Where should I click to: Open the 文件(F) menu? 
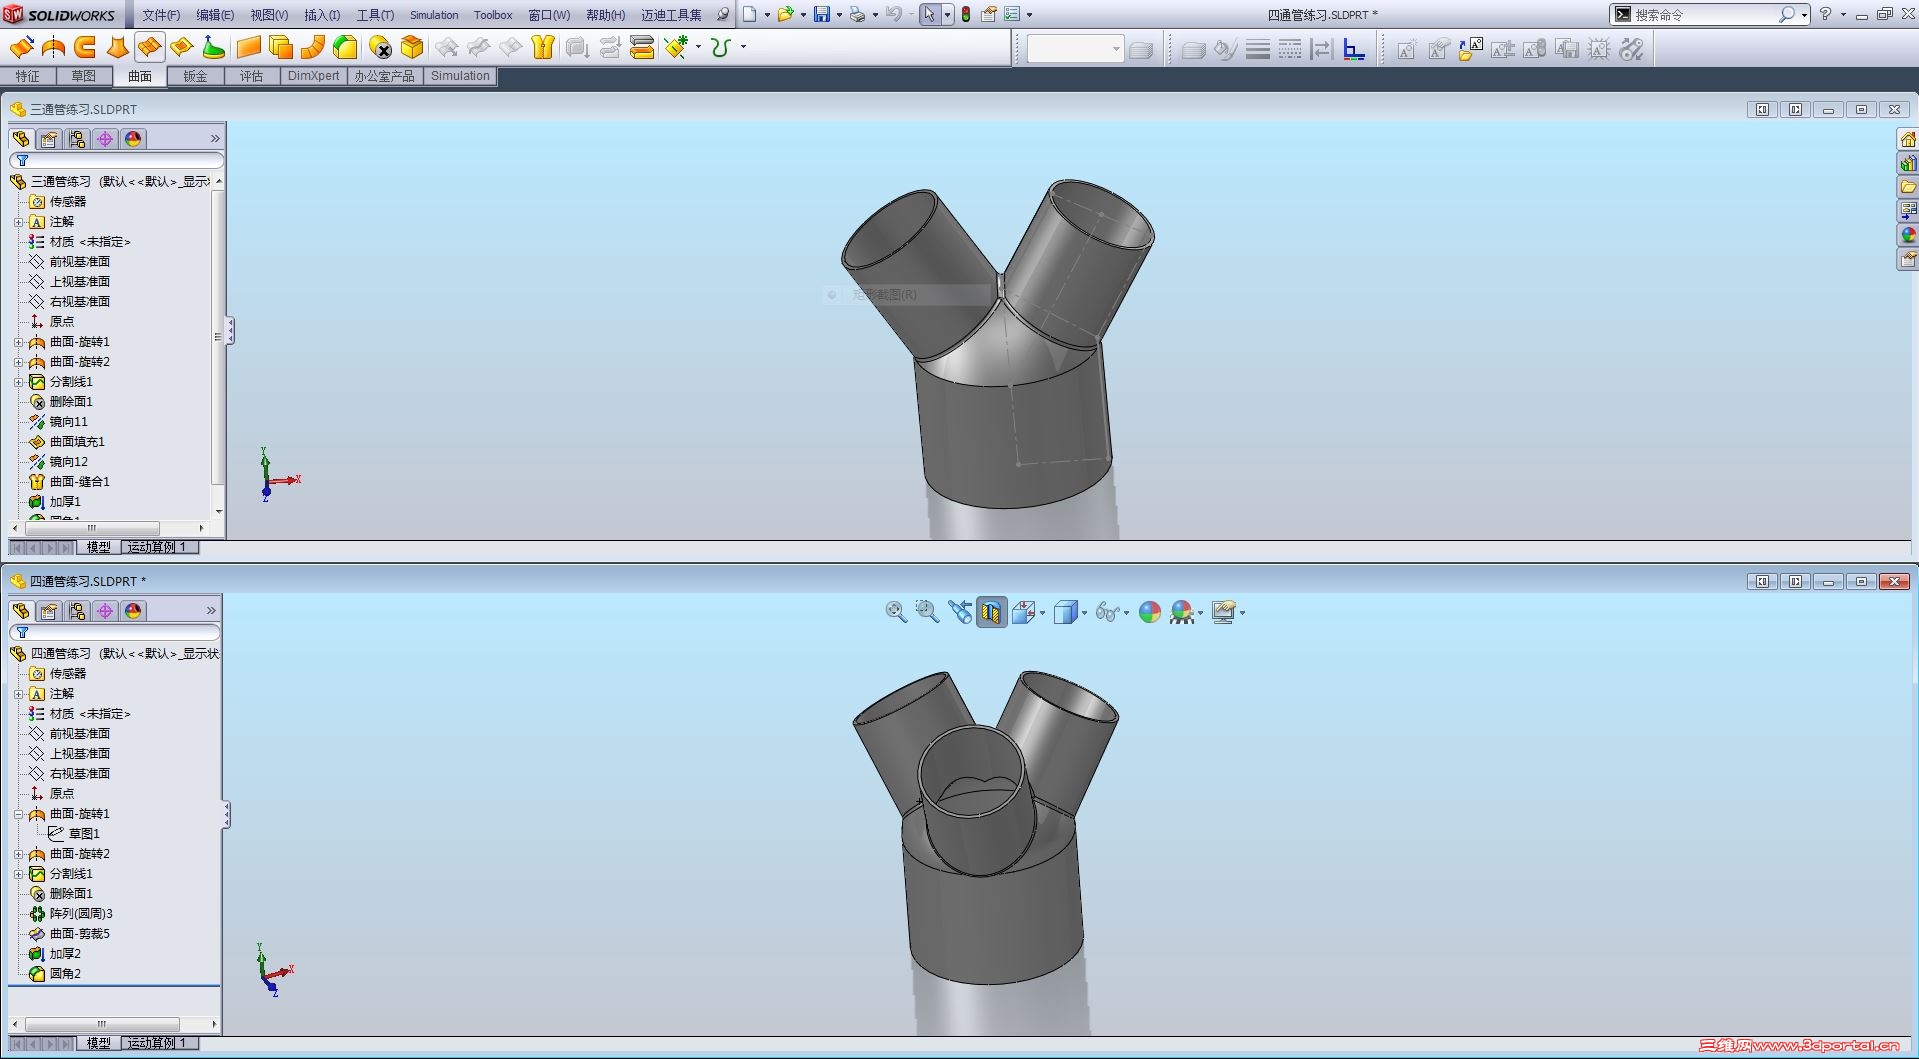161,15
